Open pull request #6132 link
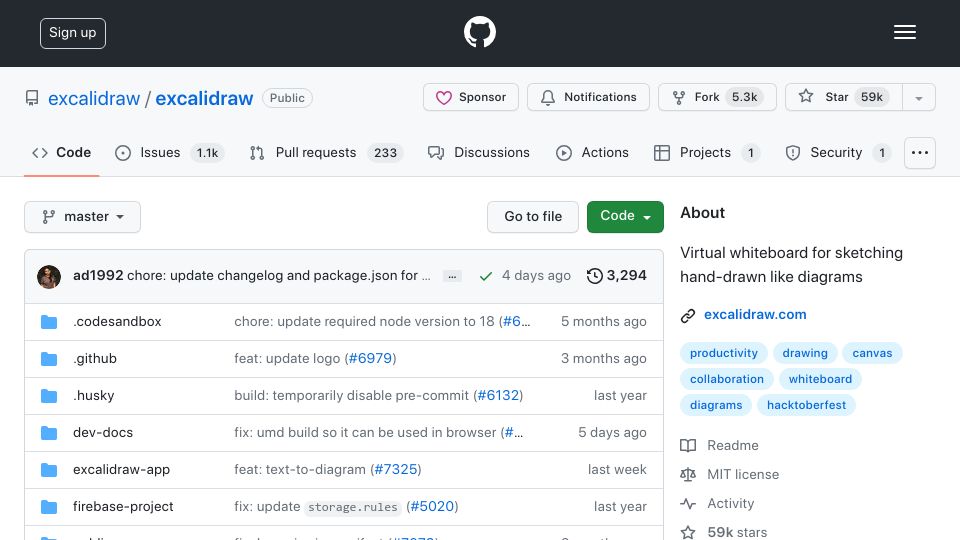This screenshot has width=960, height=540. pos(498,396)
